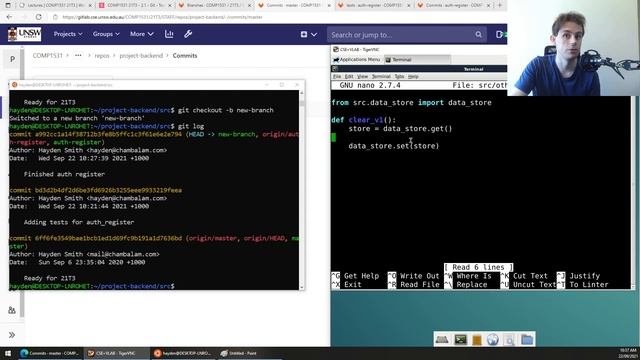Expand the More dropdown in GitLab navbar
This screenshot has height=360, width=640.
pyautogui.click(x=142, y=34)
